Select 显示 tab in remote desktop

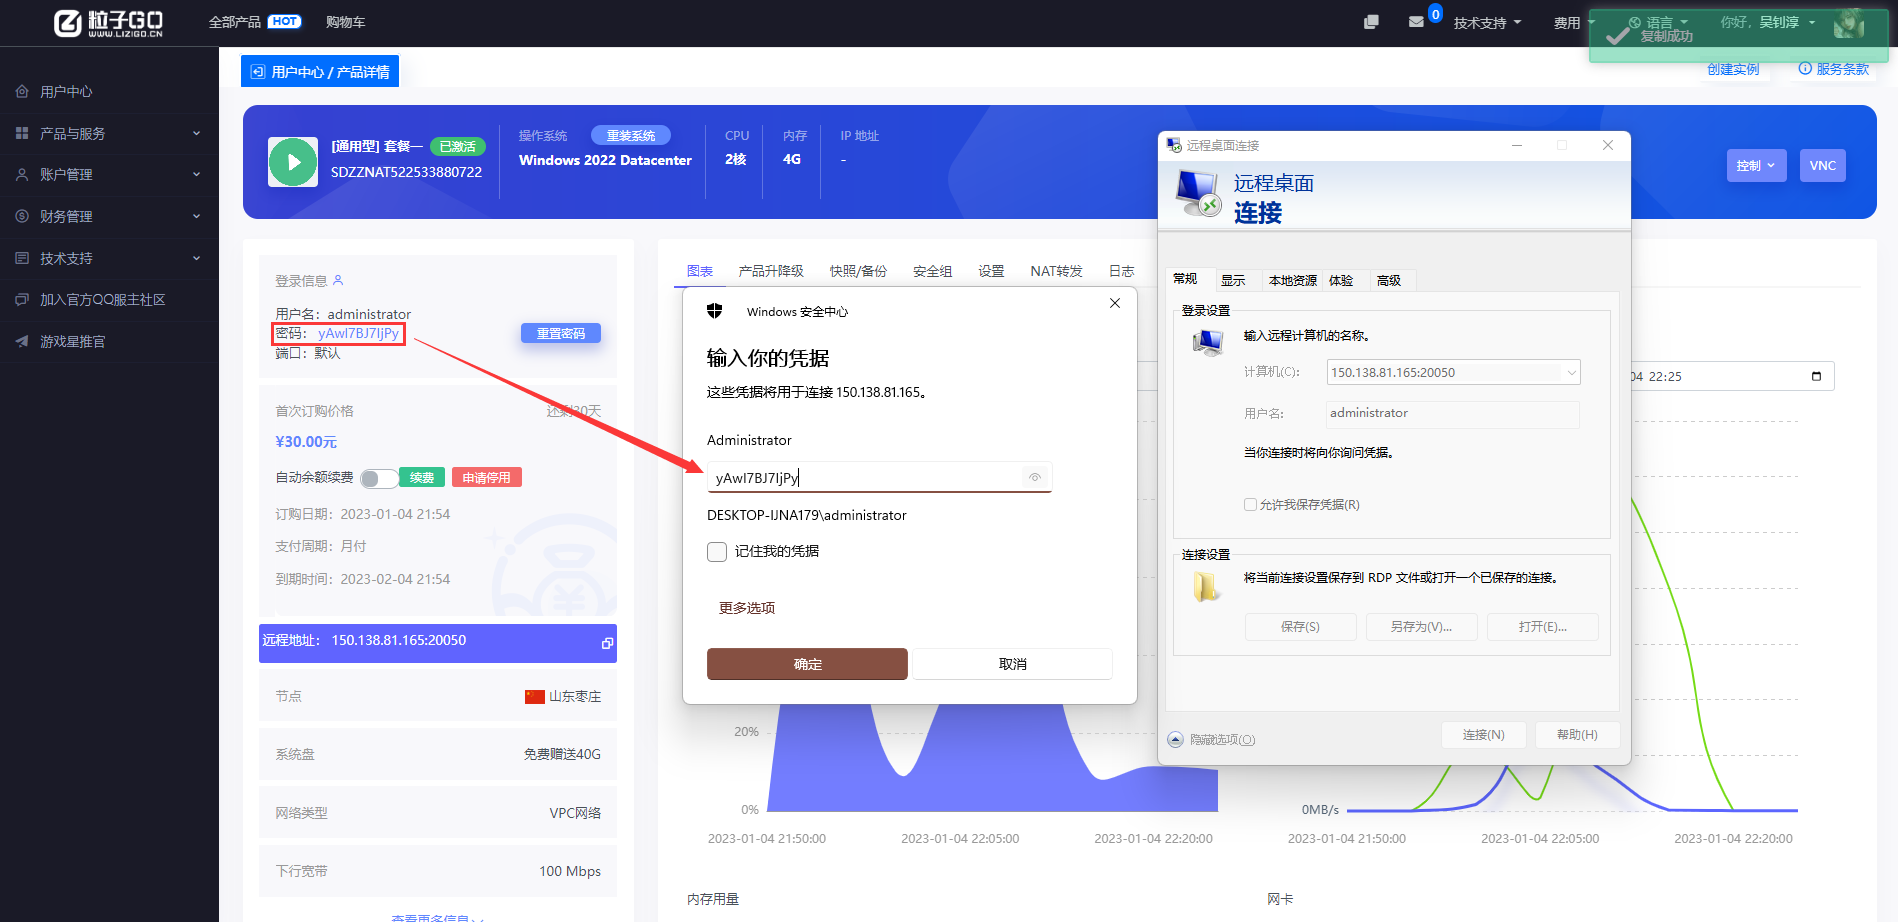point(1233,280)
